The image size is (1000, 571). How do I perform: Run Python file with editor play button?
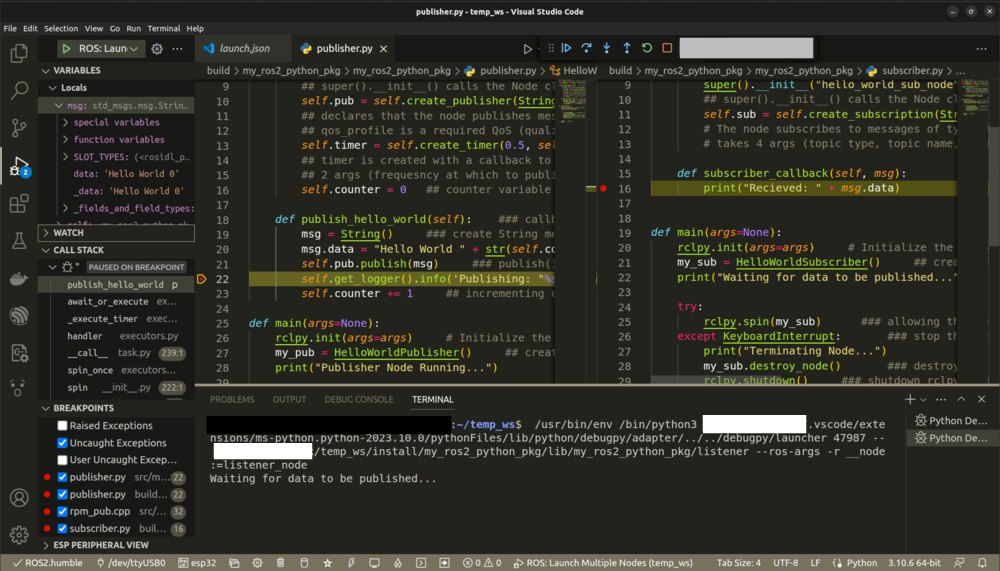527,48
